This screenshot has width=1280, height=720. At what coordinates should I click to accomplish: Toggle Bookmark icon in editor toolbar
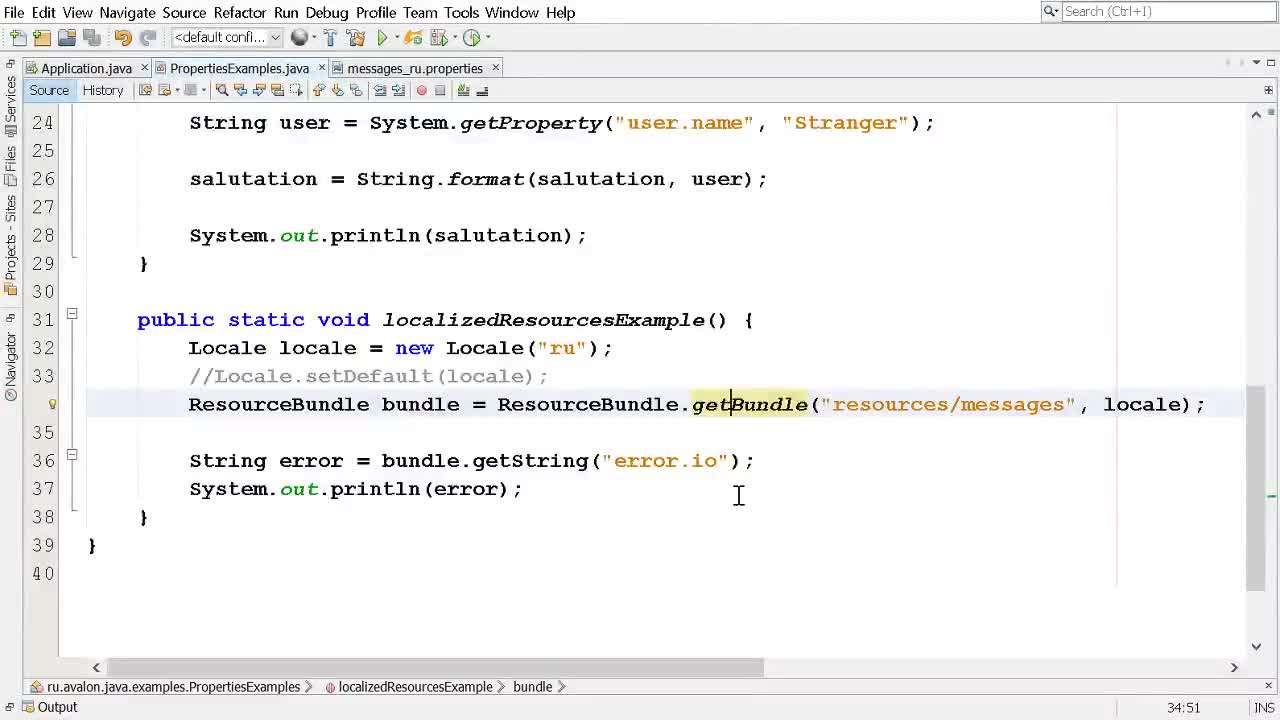[356, 90]
